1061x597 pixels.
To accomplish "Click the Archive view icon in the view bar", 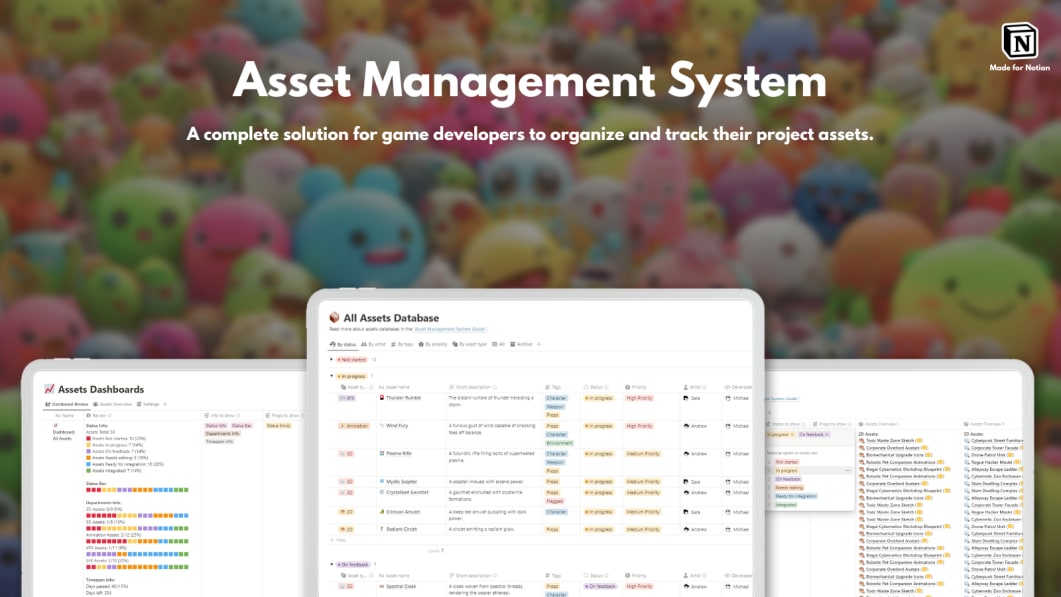I will pyautogui.click(x=513, y=343).
